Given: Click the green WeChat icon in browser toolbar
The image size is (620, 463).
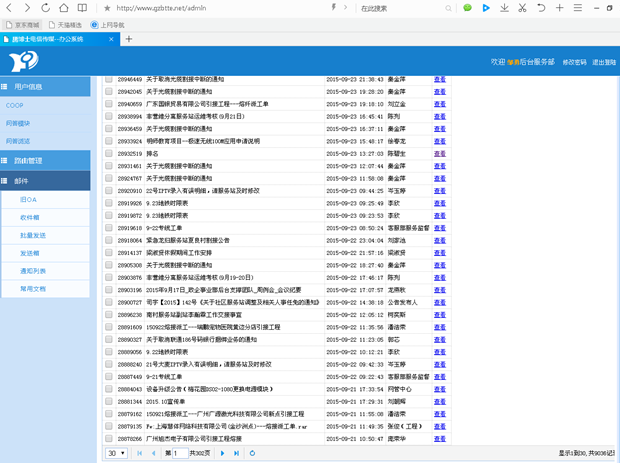Looking at the screenshot, I should coord(467,8).
